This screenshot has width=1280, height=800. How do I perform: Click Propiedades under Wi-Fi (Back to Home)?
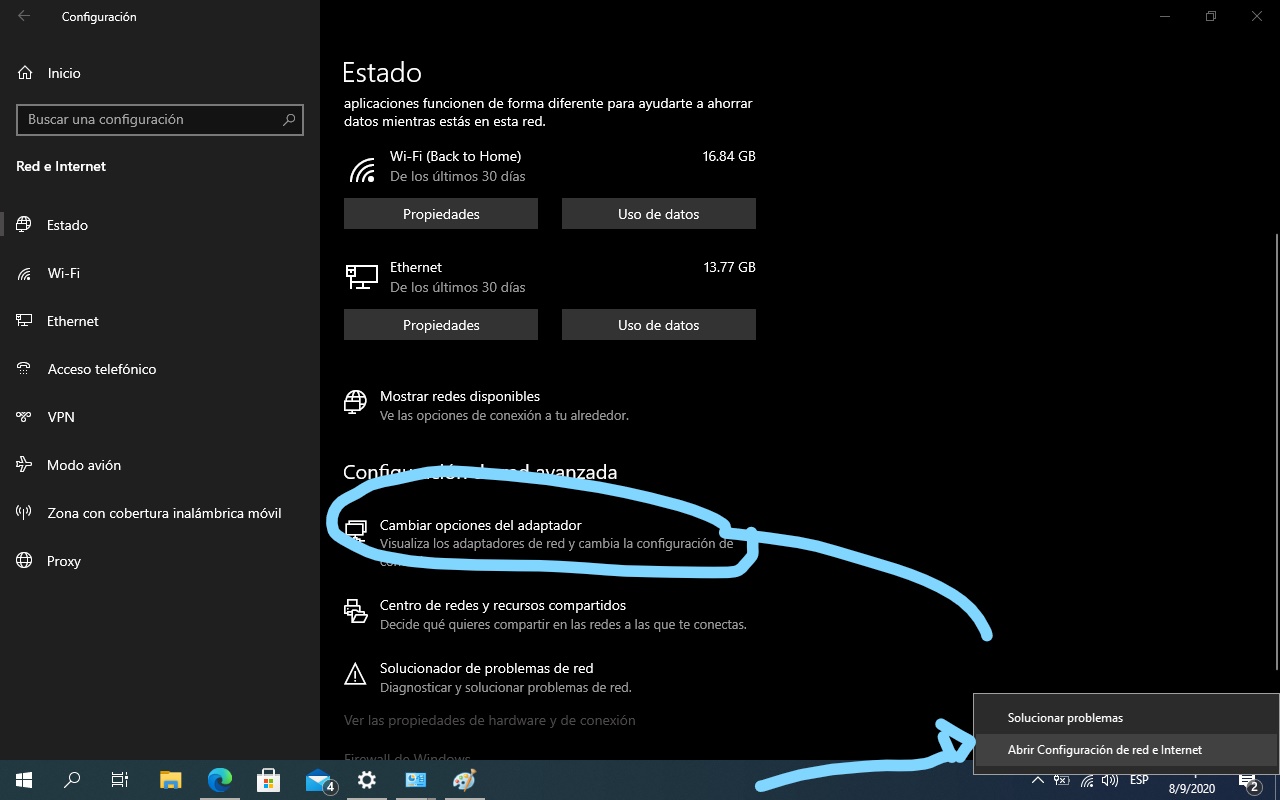[440, 213]
